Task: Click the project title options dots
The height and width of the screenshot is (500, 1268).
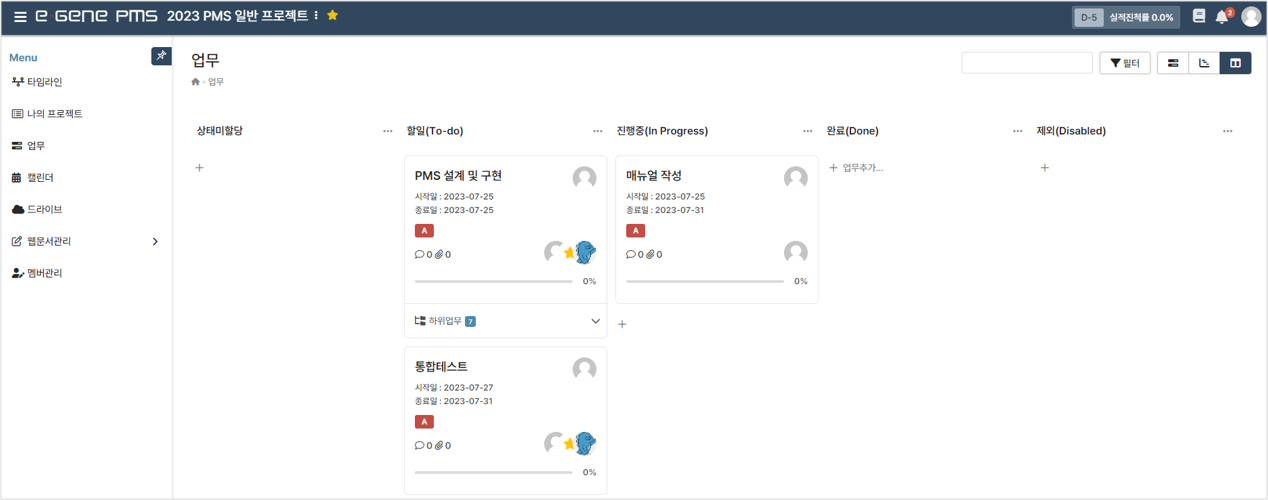Action: pyautogui.click(x=316, y=16)
